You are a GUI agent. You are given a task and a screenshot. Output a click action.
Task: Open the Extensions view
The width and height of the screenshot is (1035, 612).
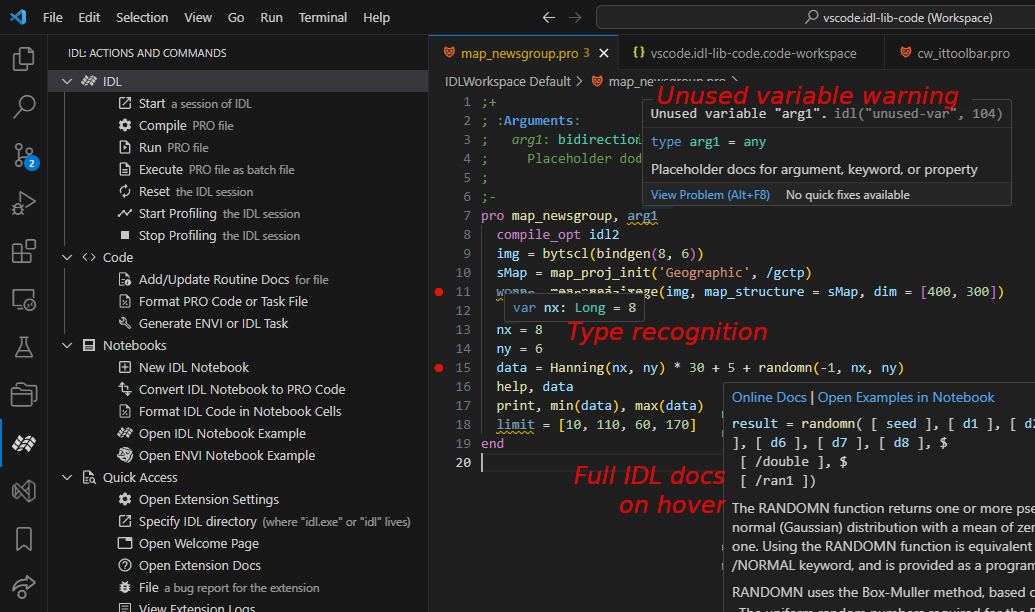coord(24,251)
